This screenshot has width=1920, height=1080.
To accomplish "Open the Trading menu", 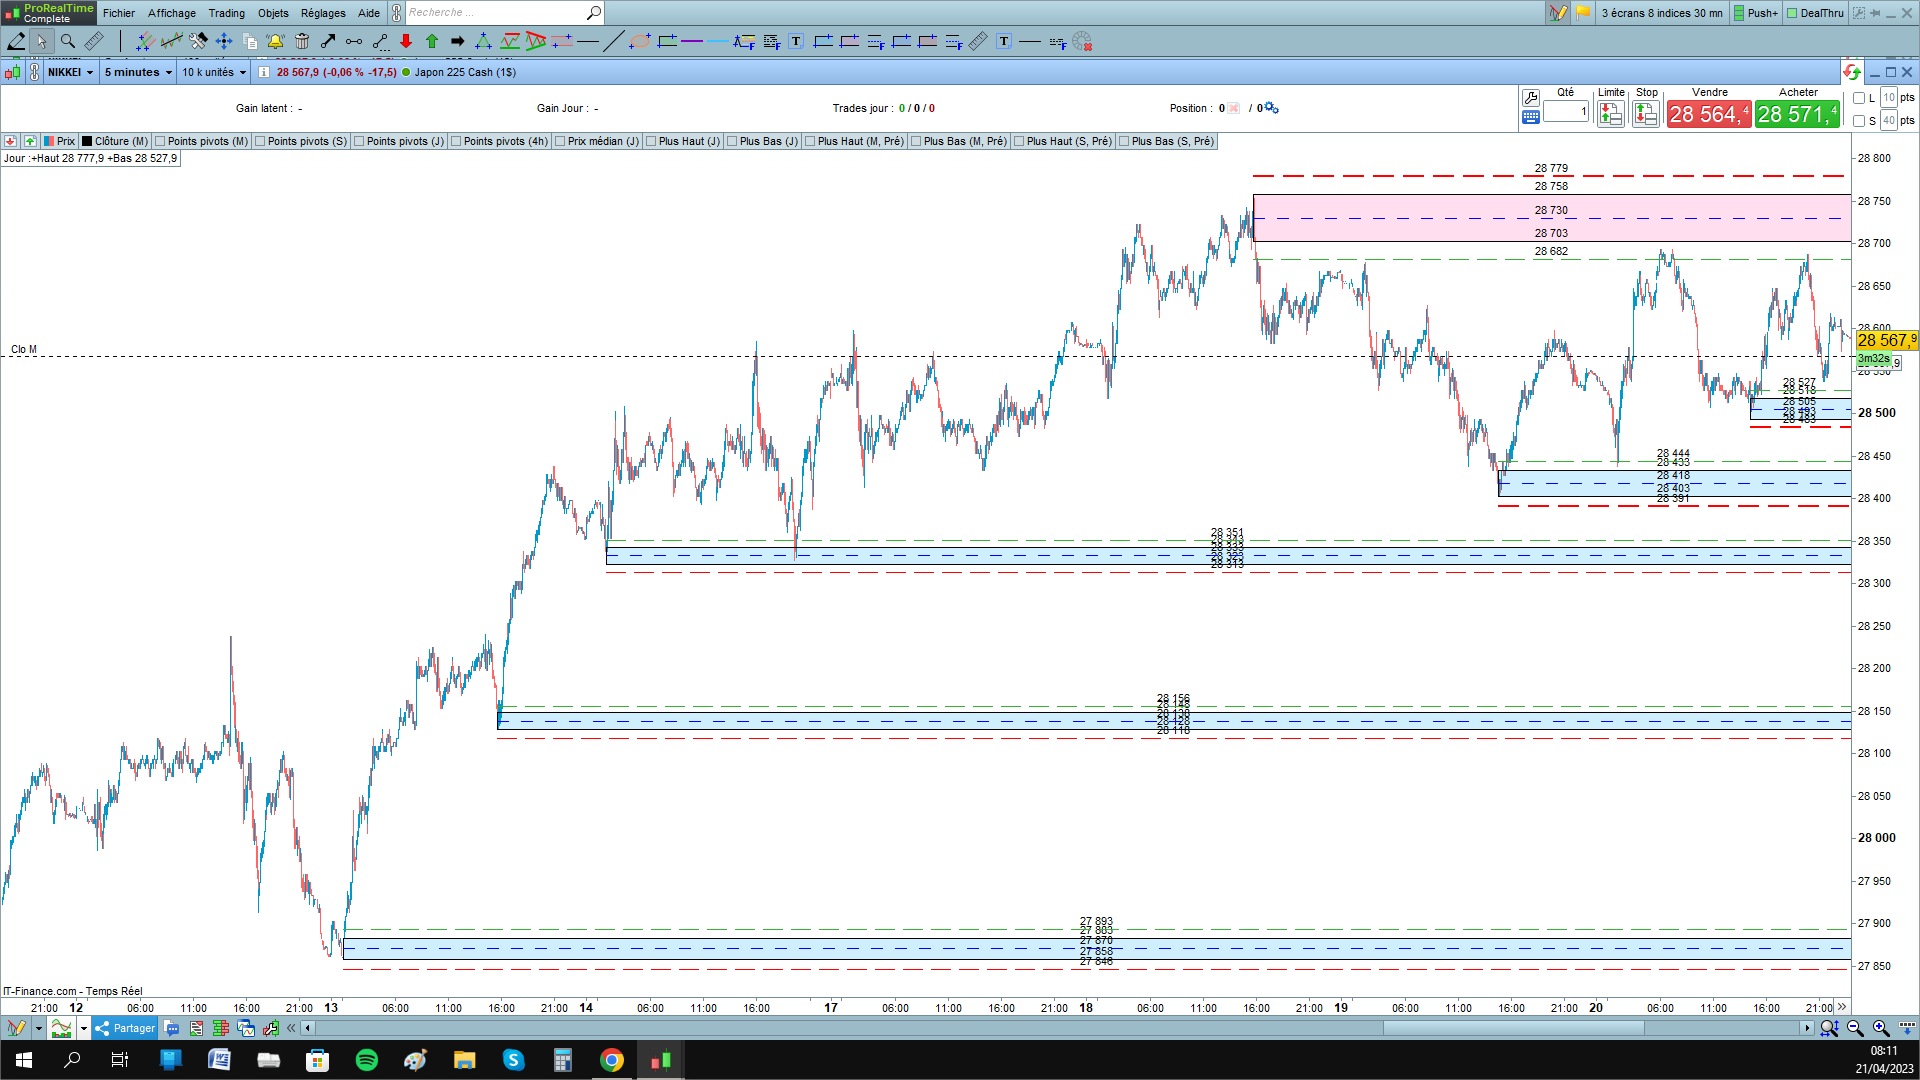I will 226,13.
